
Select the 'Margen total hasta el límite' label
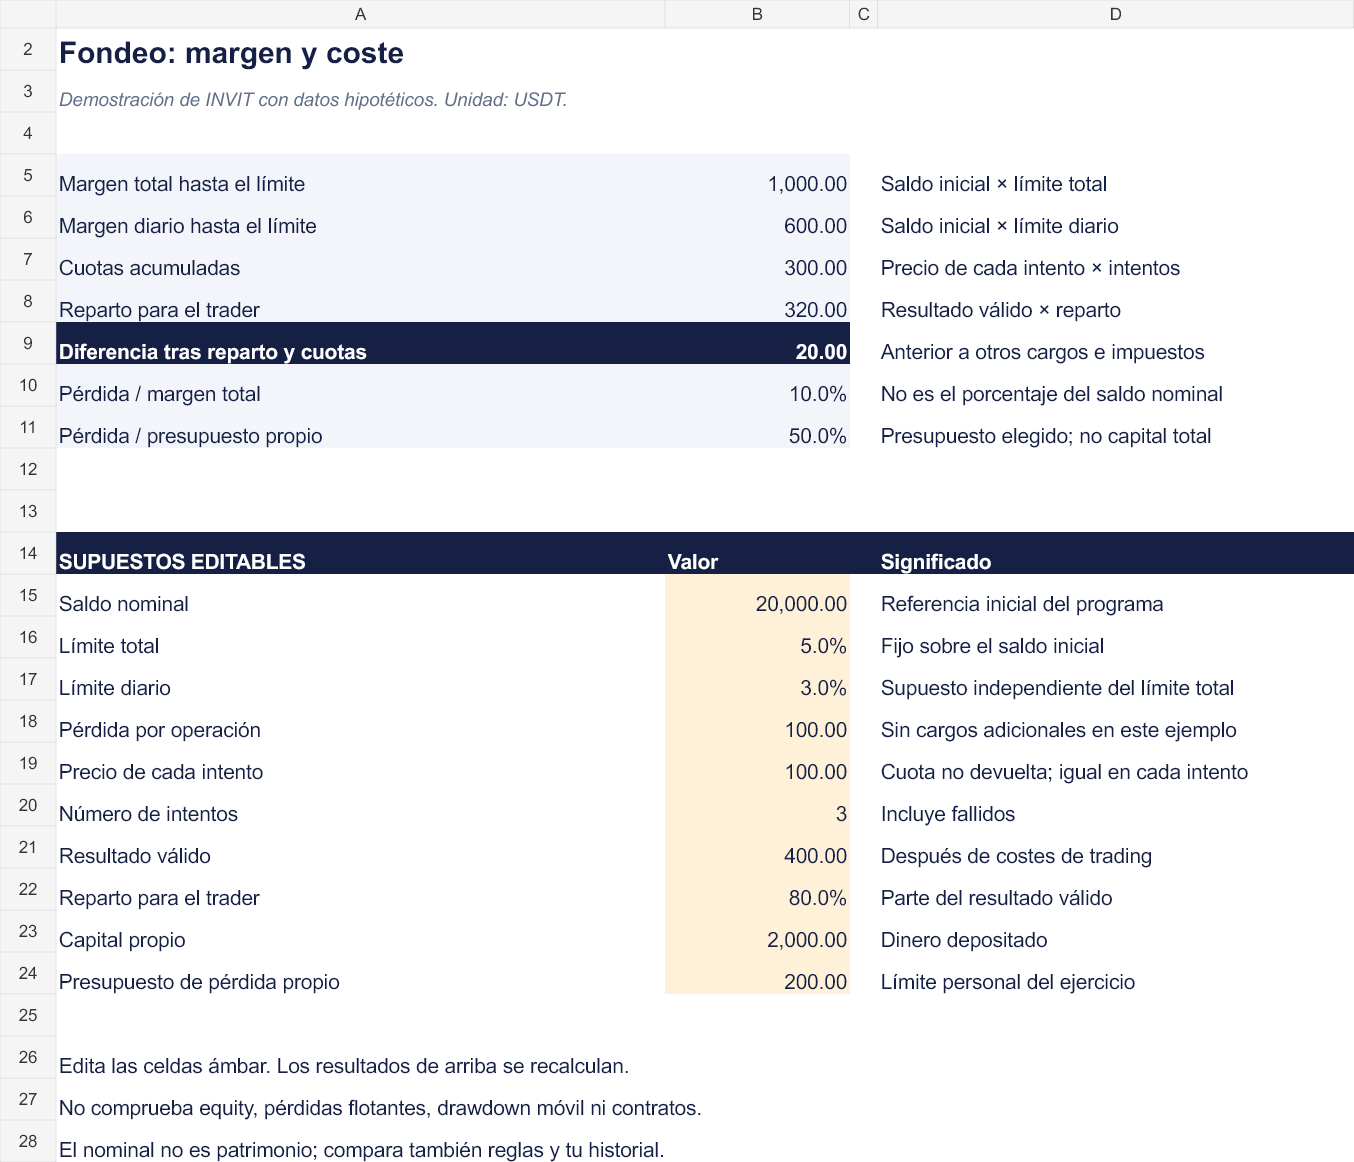182,184
